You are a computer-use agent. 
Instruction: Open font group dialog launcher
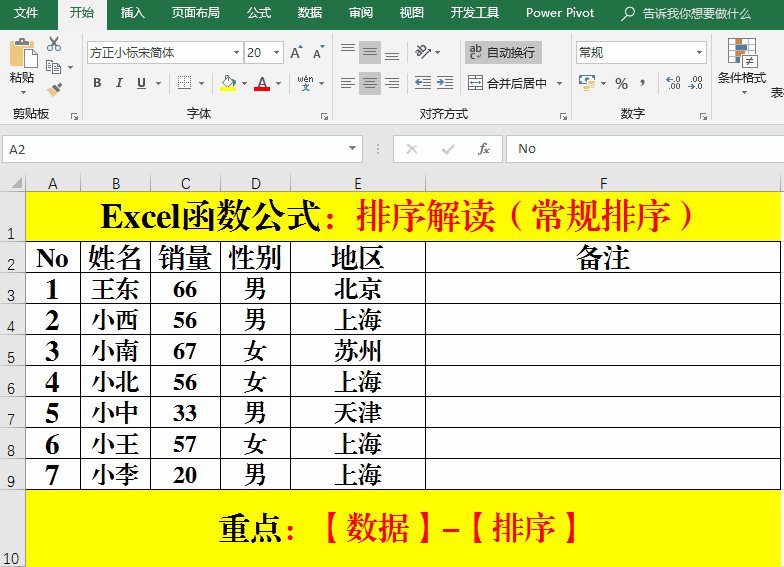(324, 116)
